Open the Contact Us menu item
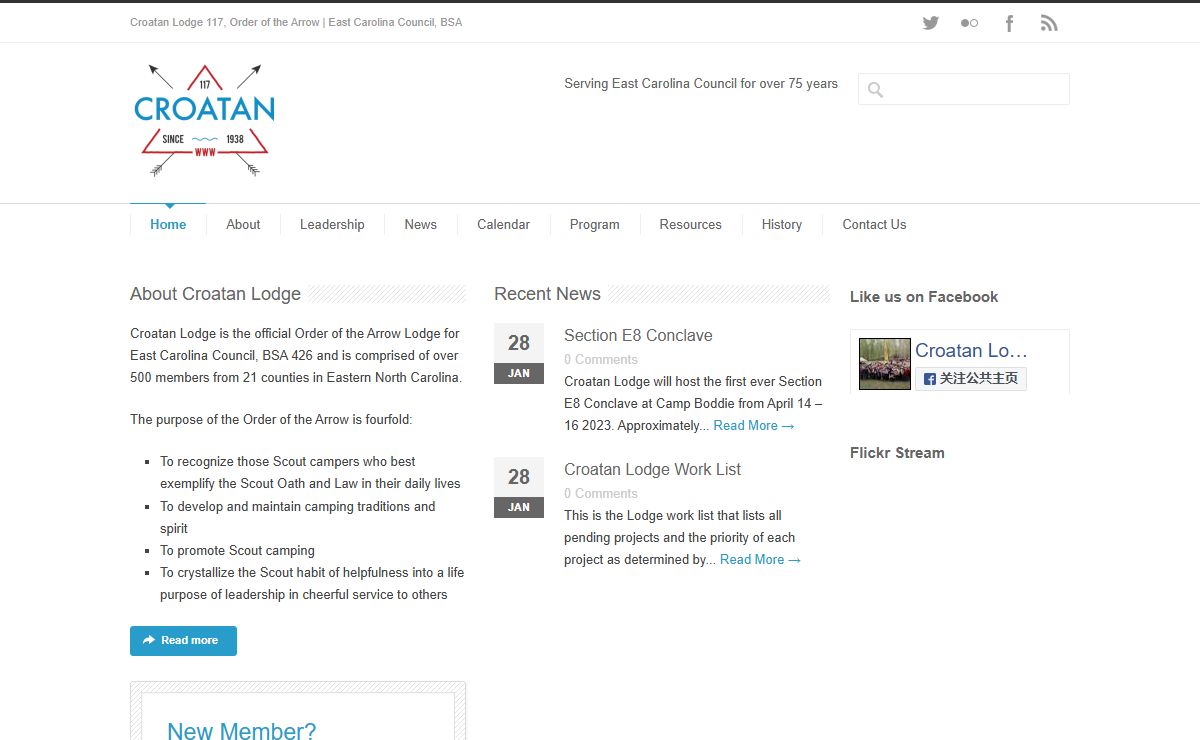The width and height of the screenshot is (1200, 740). 875,225
